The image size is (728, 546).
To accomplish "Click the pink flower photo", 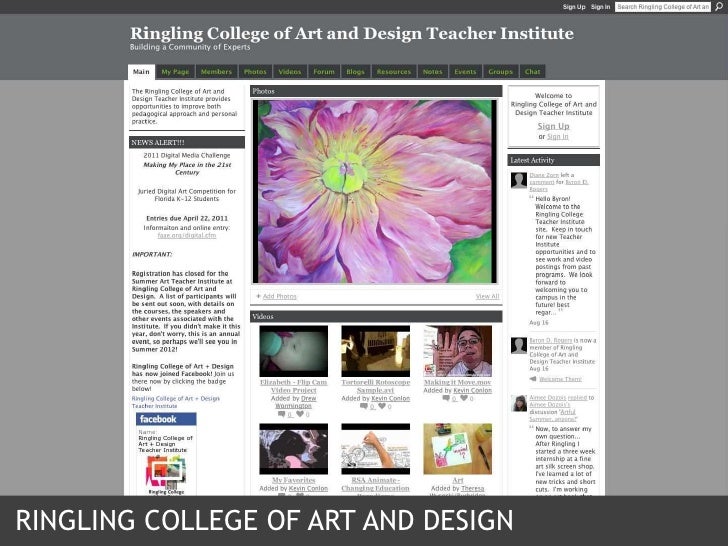I will [375, 191].
